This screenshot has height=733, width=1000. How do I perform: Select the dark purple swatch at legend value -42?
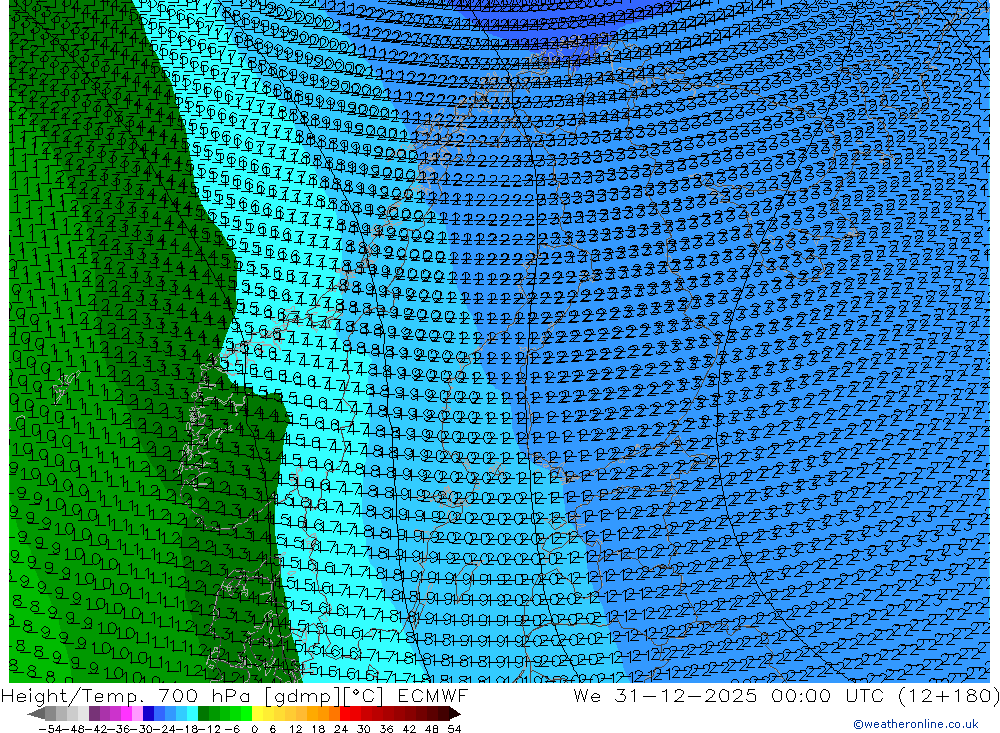(94, 714)
